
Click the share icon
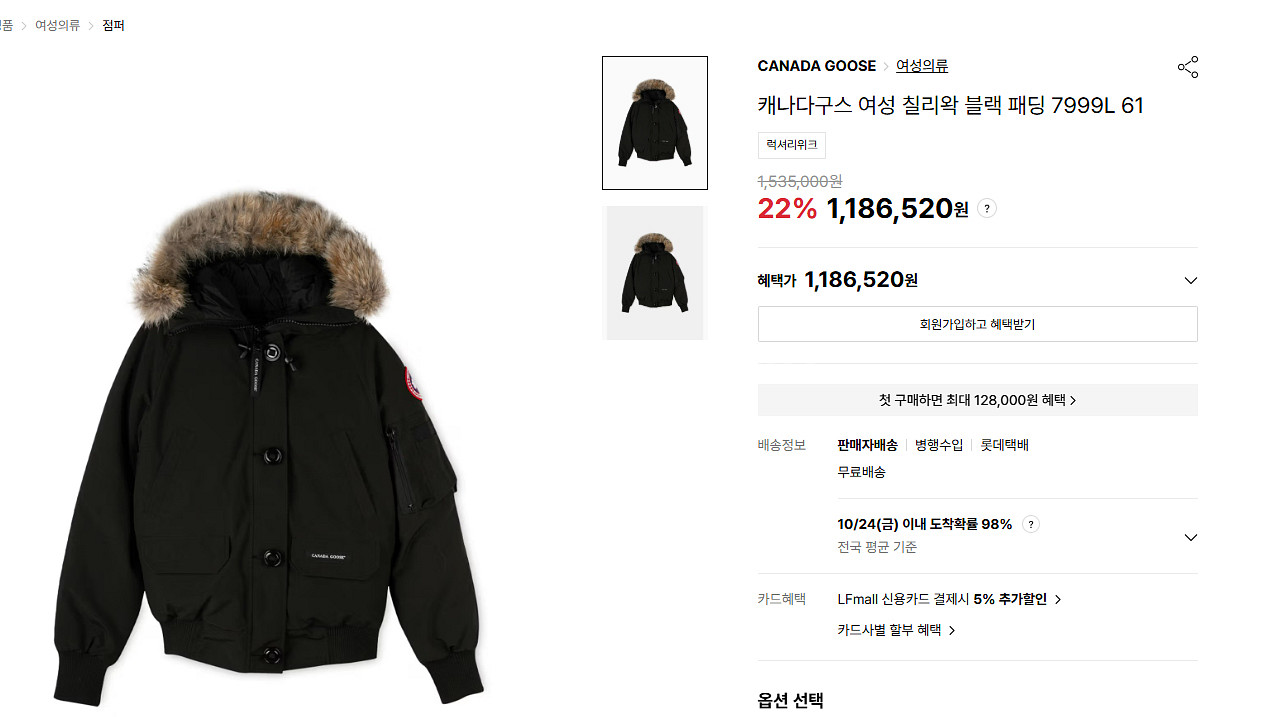[x=1187, y=67]
